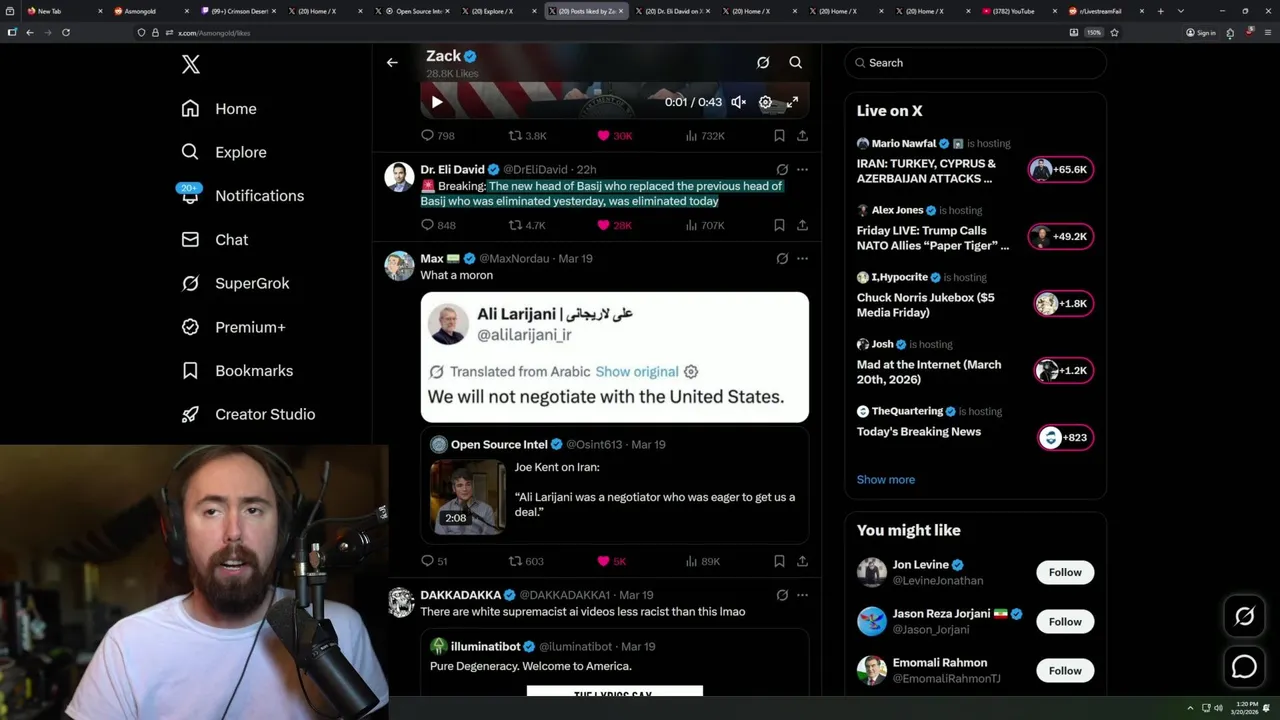
Task: Open Premium+ in sidebar
Action: pyautogui.click(x=233, y=327)
